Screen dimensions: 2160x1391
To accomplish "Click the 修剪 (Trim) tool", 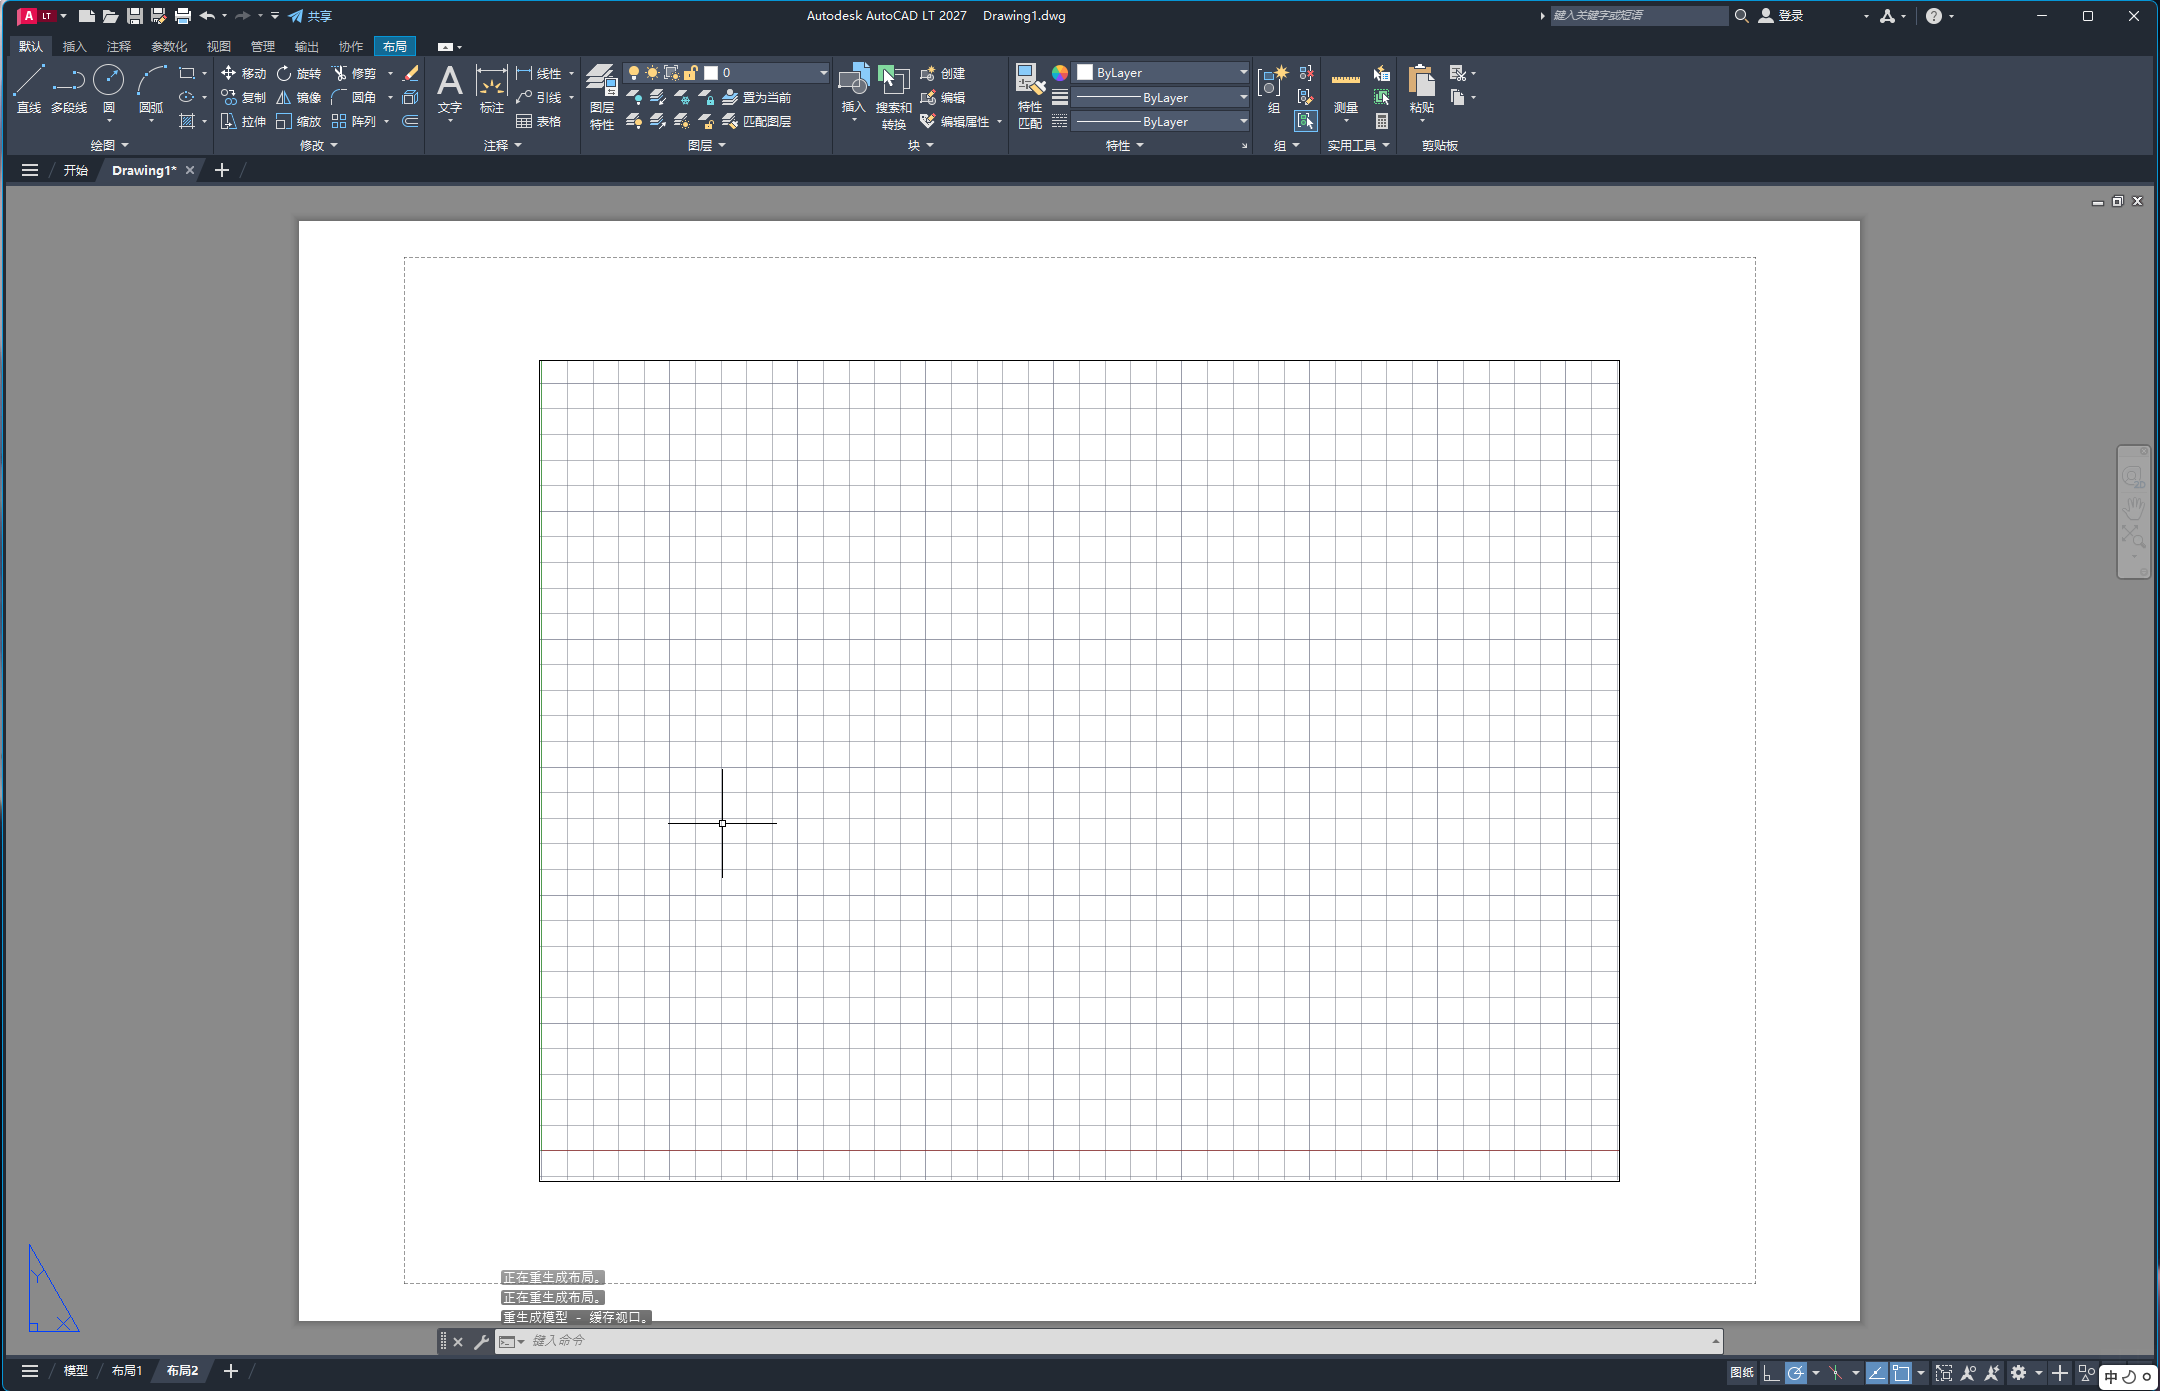I will [x=354, y=73].
